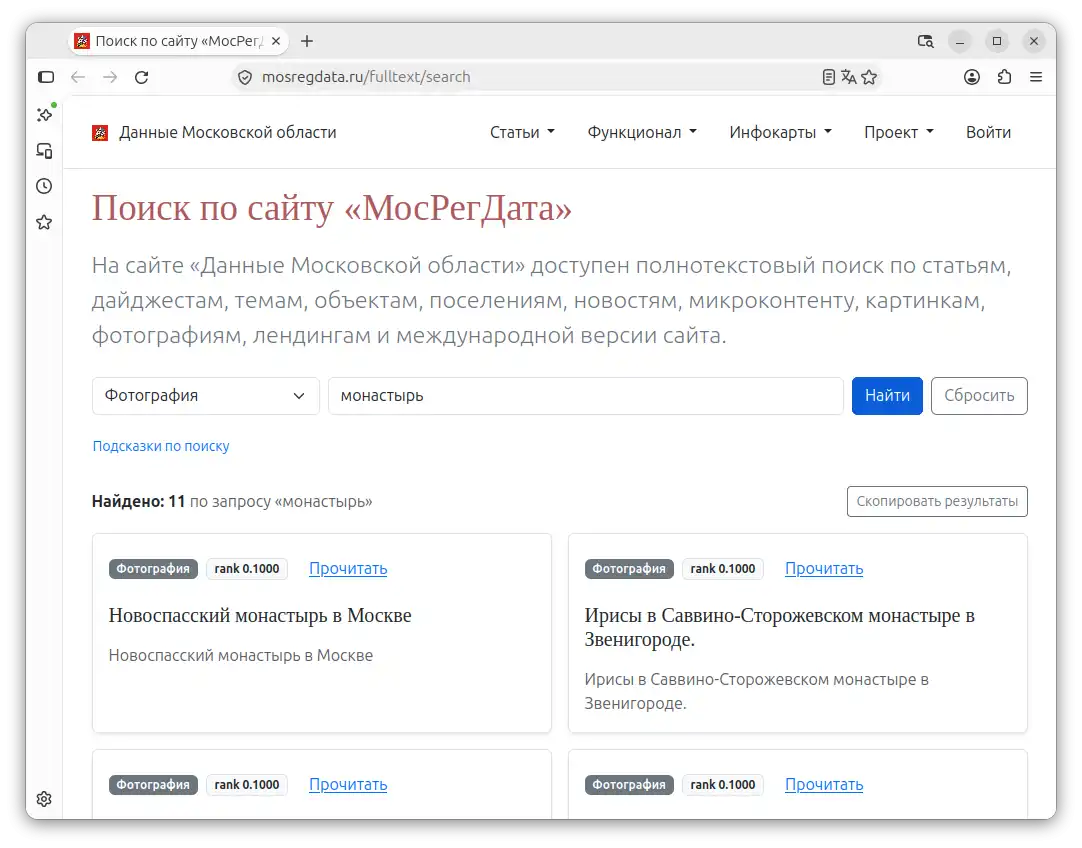1082x848 pixels.
Task: Click the Найдено: 11 results count text
Action: 138,502
